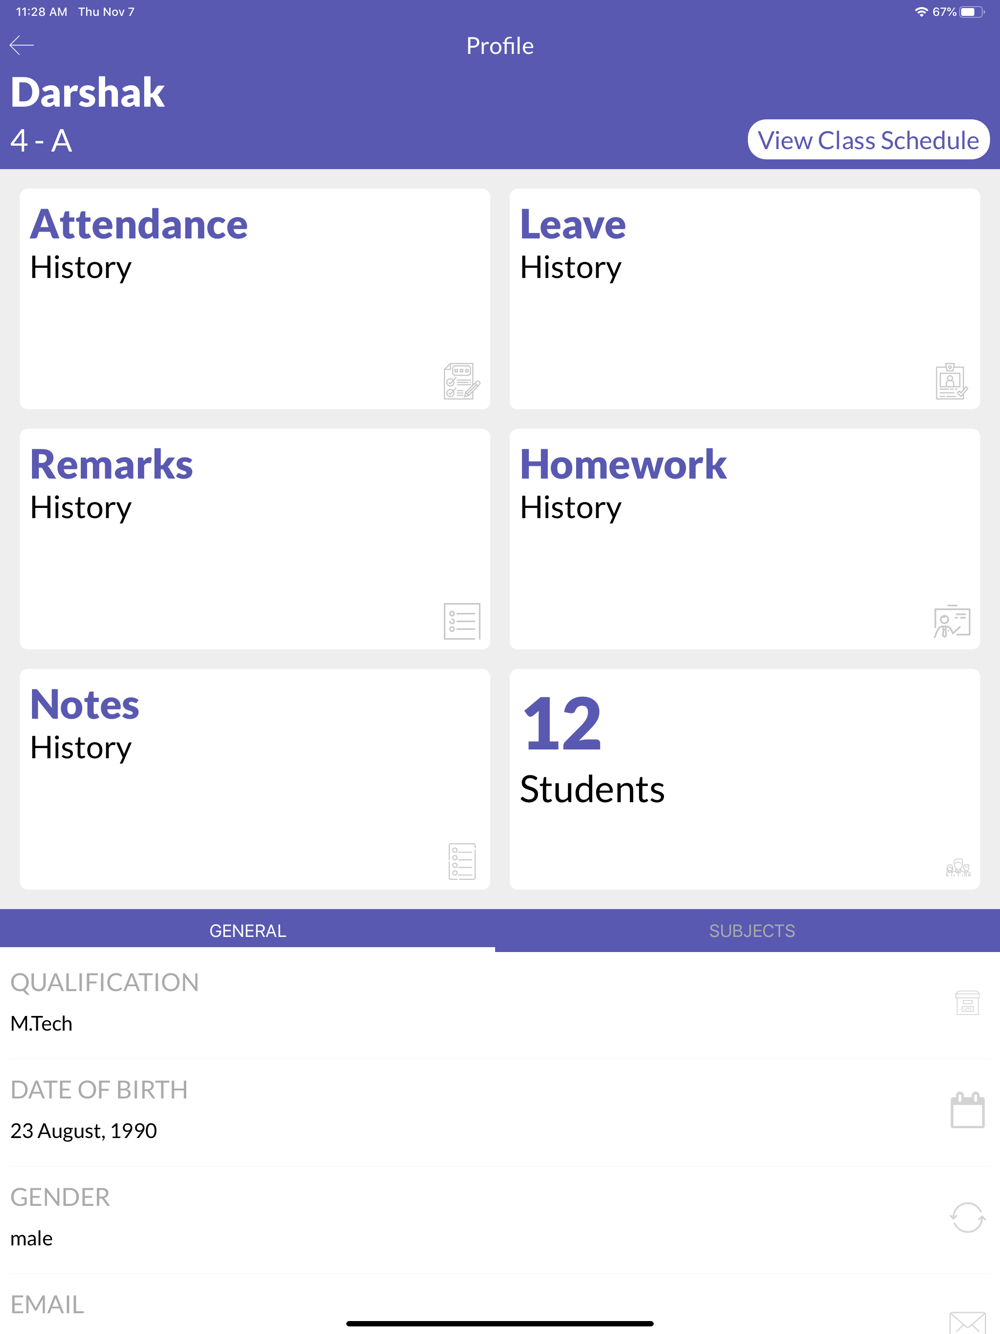Click the qualification archive icon
The width and height of the screenshot is (1000, 1334).
(x=967, y=1002)
